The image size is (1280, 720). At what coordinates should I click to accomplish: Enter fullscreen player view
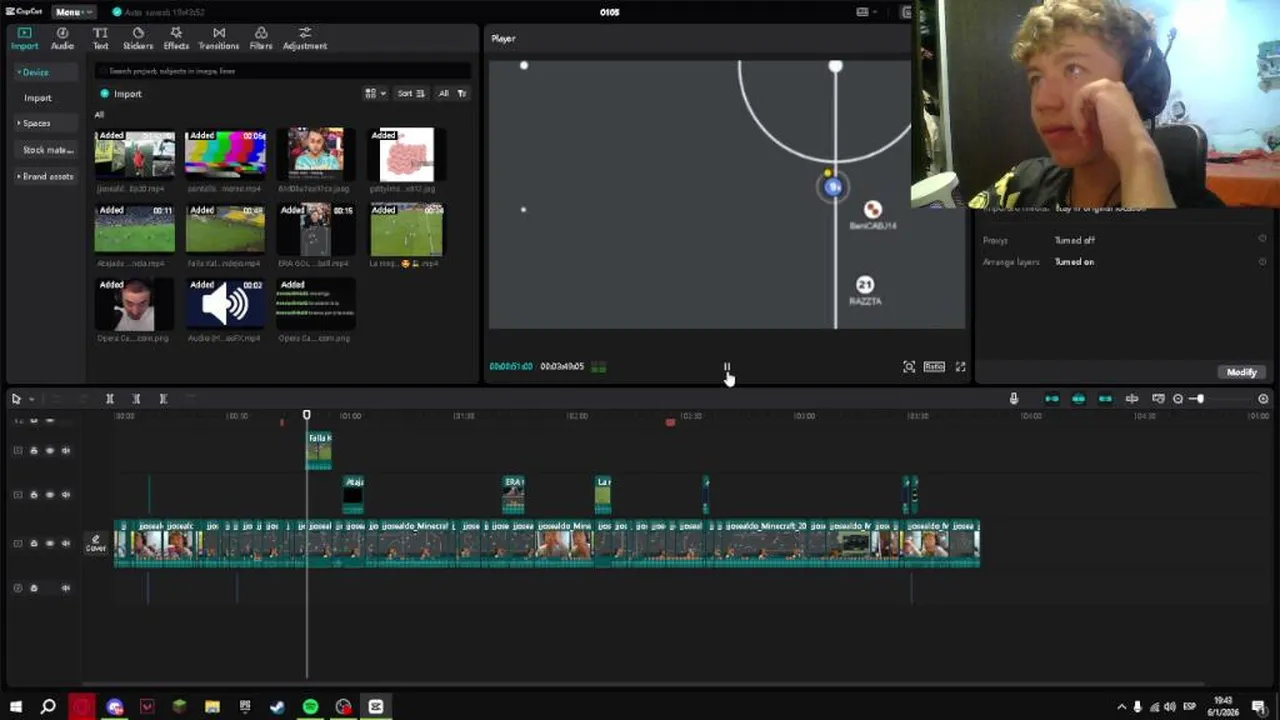[960, 367]
